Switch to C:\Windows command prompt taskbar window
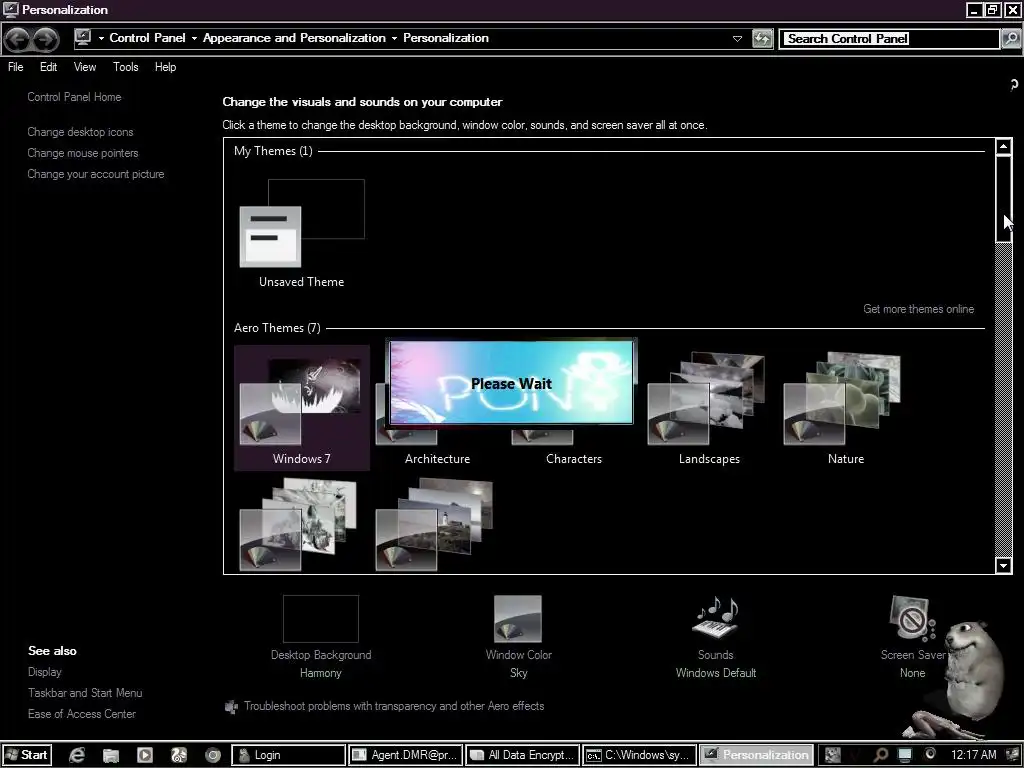This screenshot has width=1024, height=768. point(639,755)
